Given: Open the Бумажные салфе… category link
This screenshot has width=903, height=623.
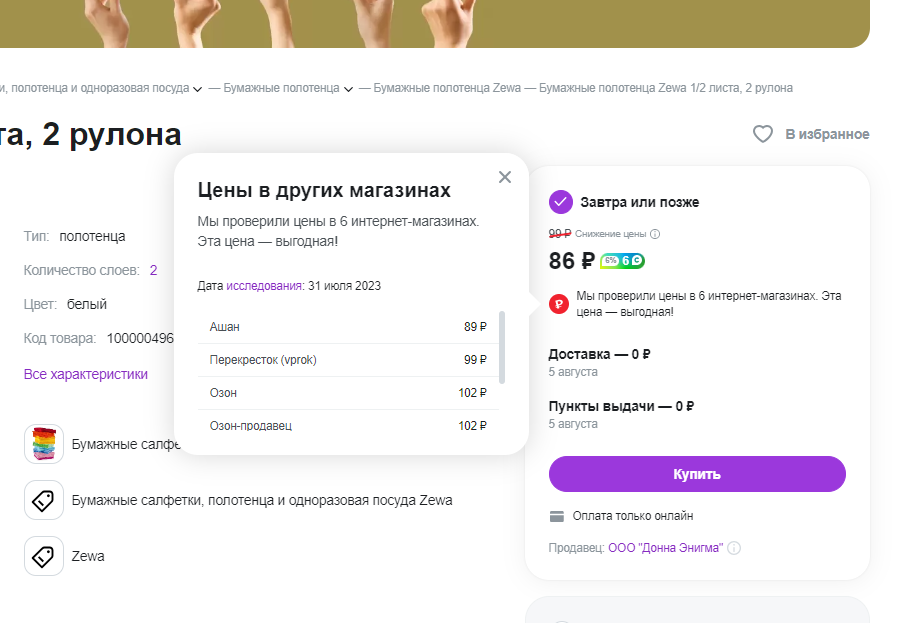Looking at the screenshot, I should click(x=126, y=445).
